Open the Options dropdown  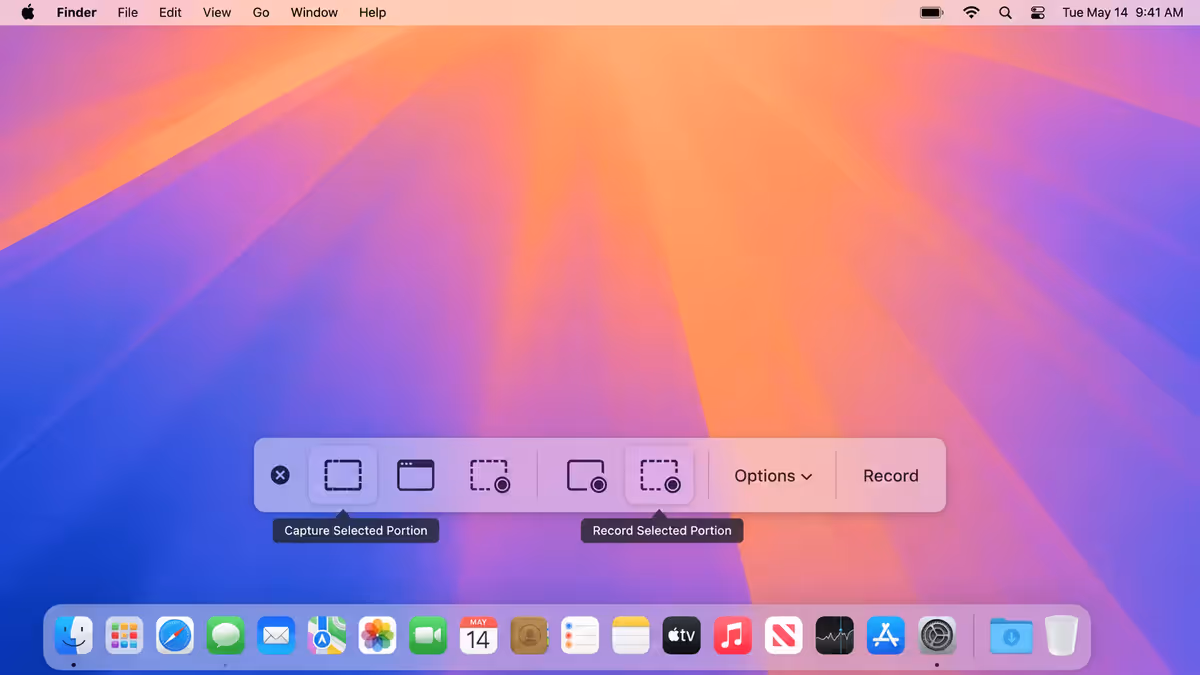pyautogui.click(x=773, y=476)
